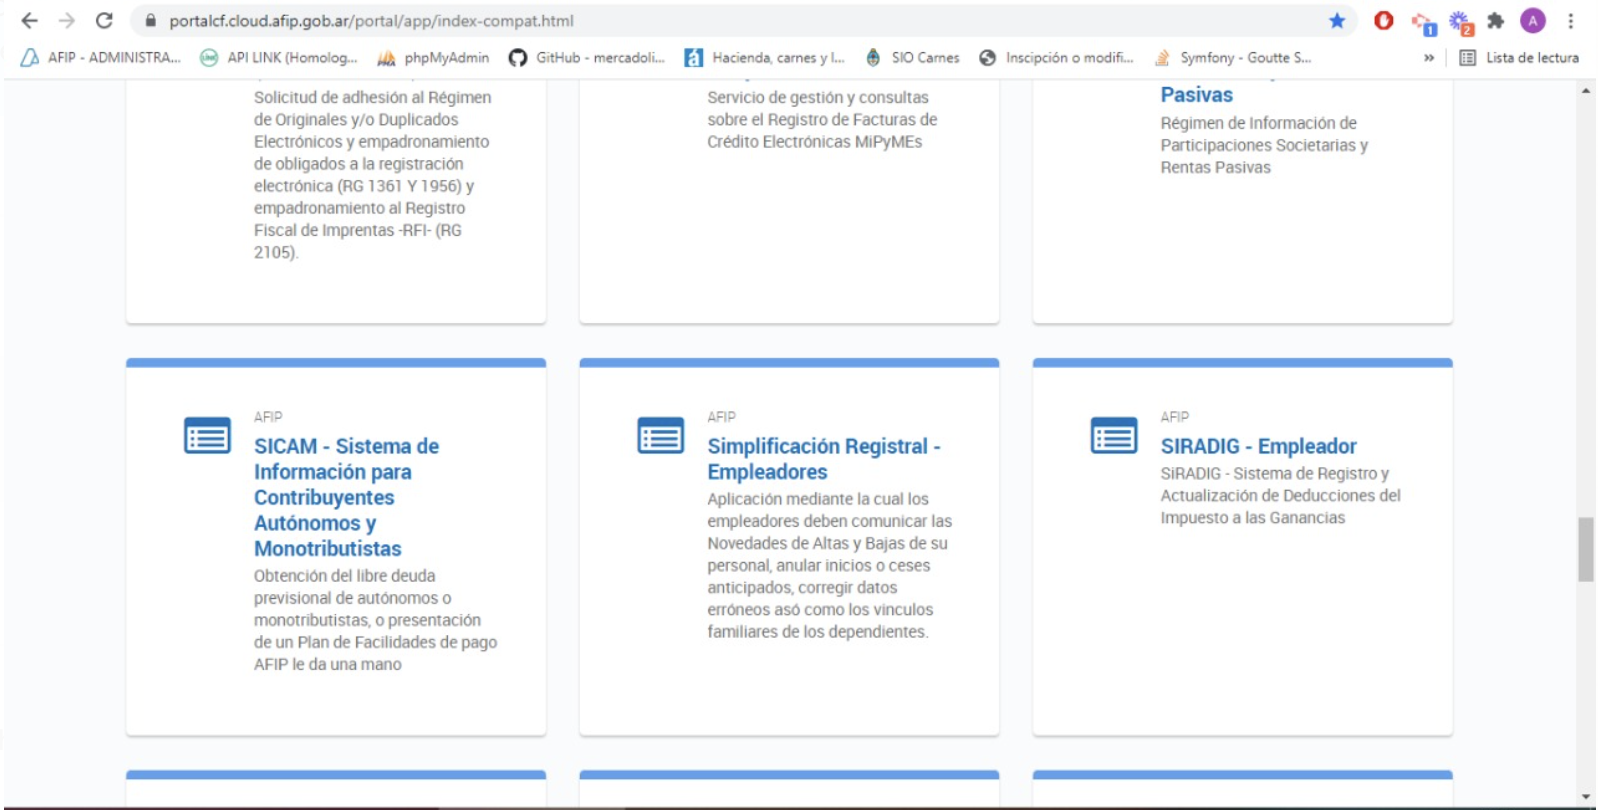Click text 'Aplicación mediante la cual los'
The height and width of the screenshot is (810, 1598).
tap(818, 499)
